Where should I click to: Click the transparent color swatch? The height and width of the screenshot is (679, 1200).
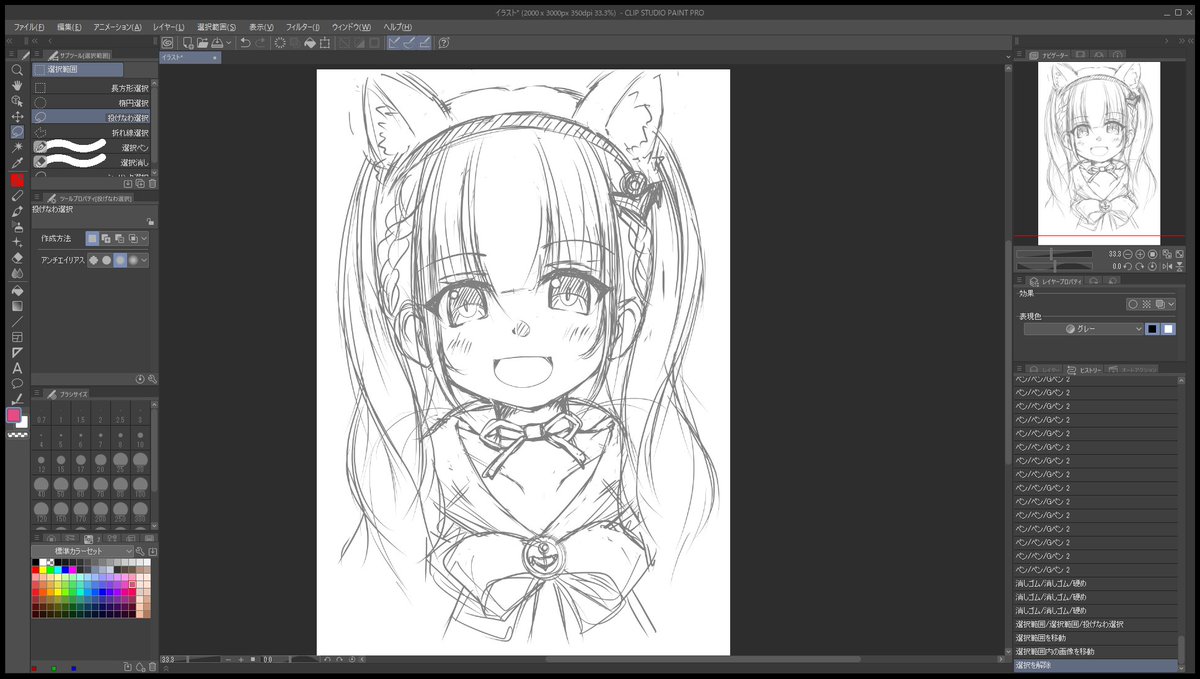point(17,435)
